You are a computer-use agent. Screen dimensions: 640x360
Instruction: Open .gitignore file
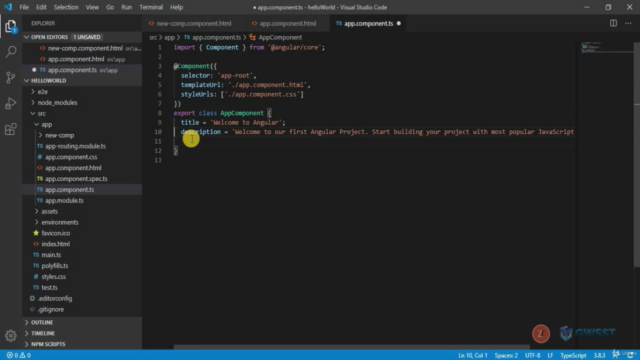pyautogui.click(x=82, y=309)
